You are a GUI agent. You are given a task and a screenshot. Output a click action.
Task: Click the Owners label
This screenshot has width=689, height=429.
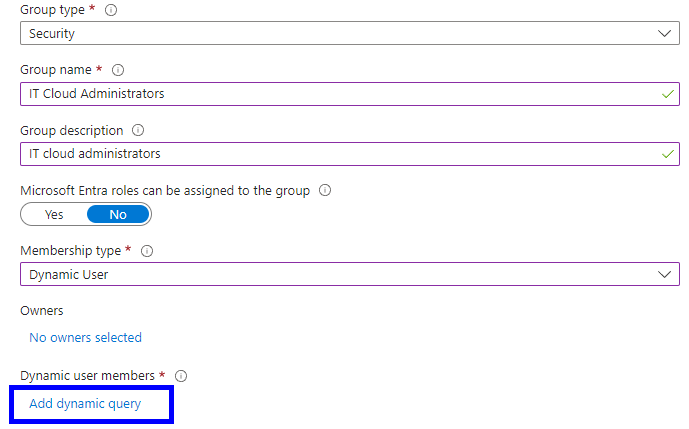click(41, 311)
